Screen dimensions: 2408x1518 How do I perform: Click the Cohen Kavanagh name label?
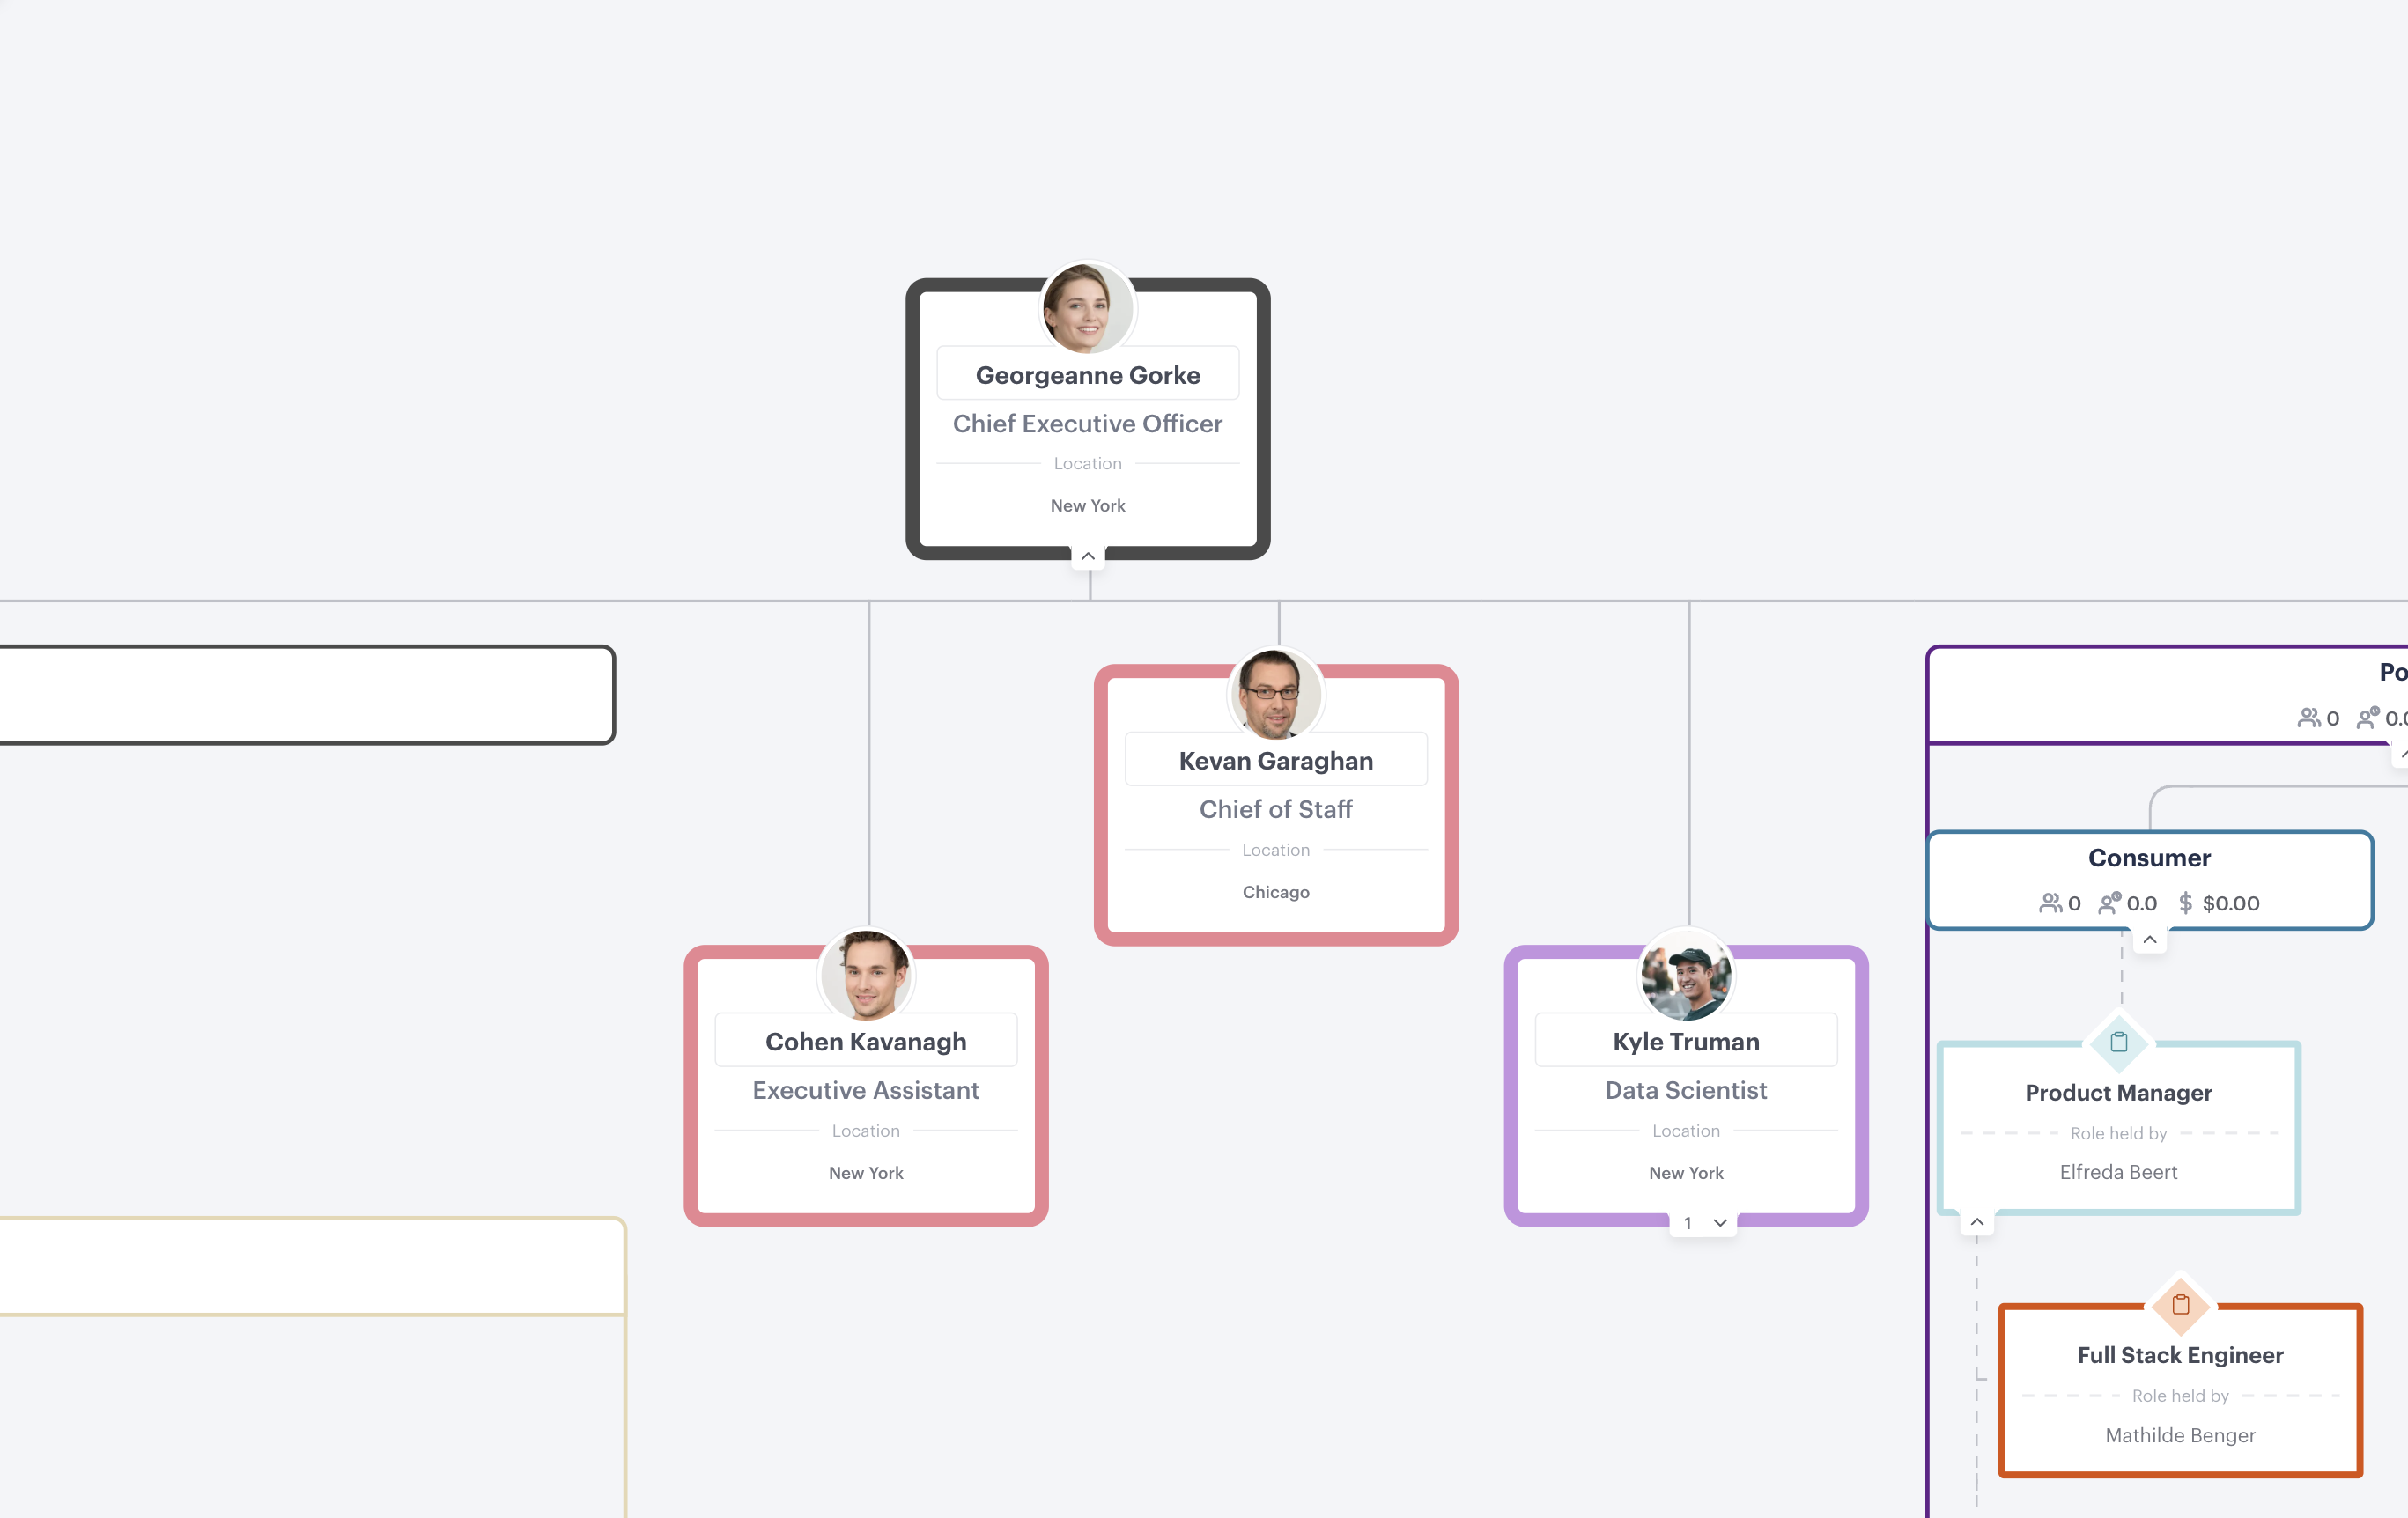tap(866, 1042)
